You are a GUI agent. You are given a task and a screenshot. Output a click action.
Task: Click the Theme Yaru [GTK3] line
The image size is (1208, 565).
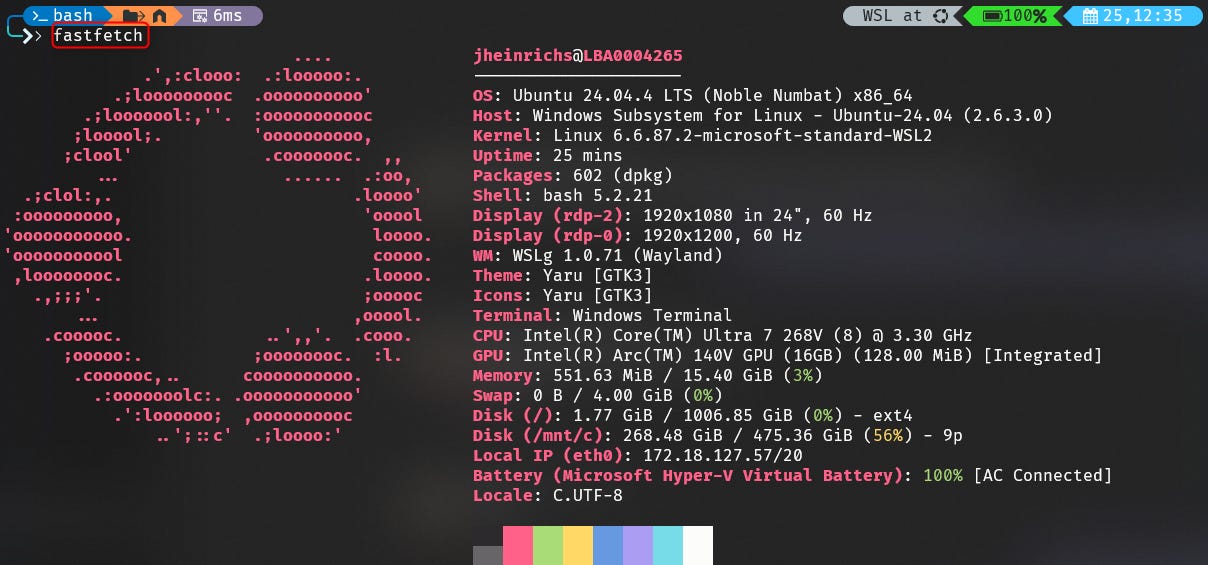[x=562, y=276]
